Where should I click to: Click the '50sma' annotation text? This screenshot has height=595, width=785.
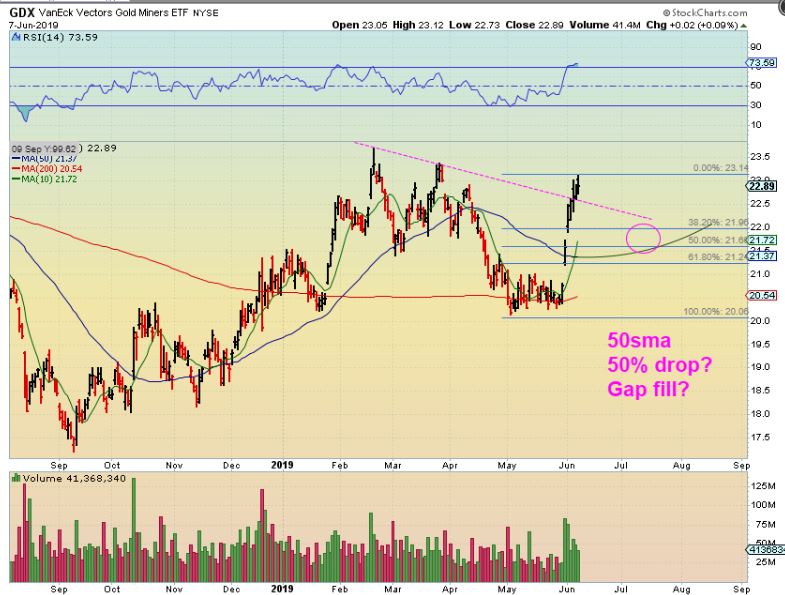pyautogui.click(x=639, y=341)
